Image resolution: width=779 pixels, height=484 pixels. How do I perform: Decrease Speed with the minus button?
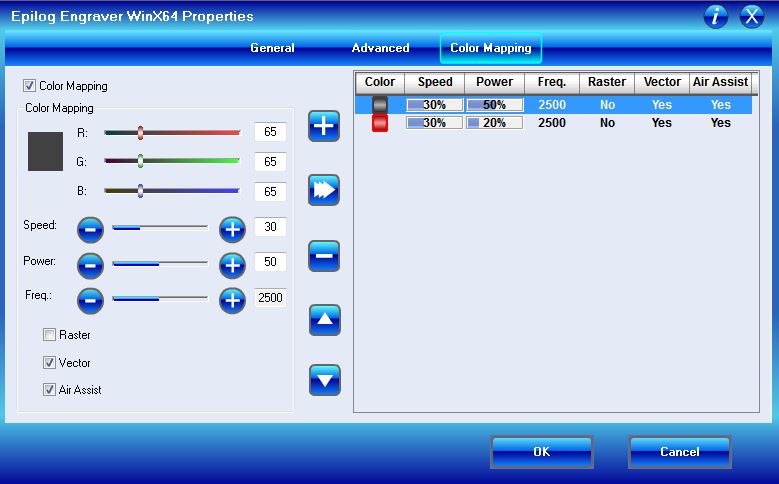[90, 230]
